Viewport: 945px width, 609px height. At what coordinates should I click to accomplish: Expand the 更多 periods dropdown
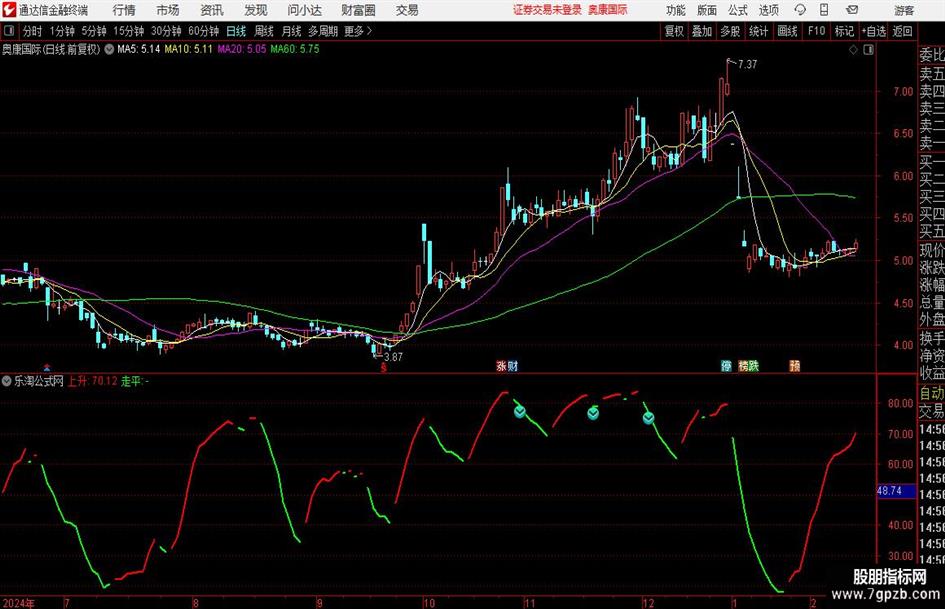pos(358,31)
